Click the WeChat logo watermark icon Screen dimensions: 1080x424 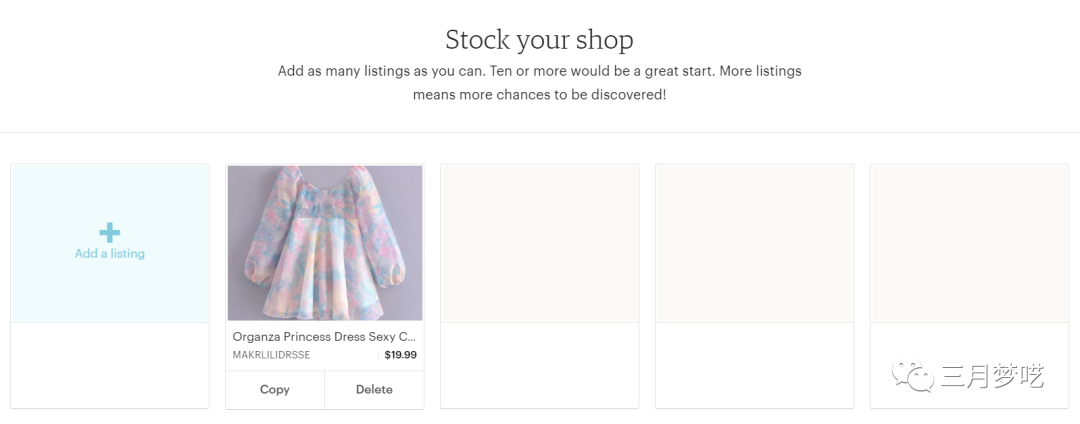913,376
